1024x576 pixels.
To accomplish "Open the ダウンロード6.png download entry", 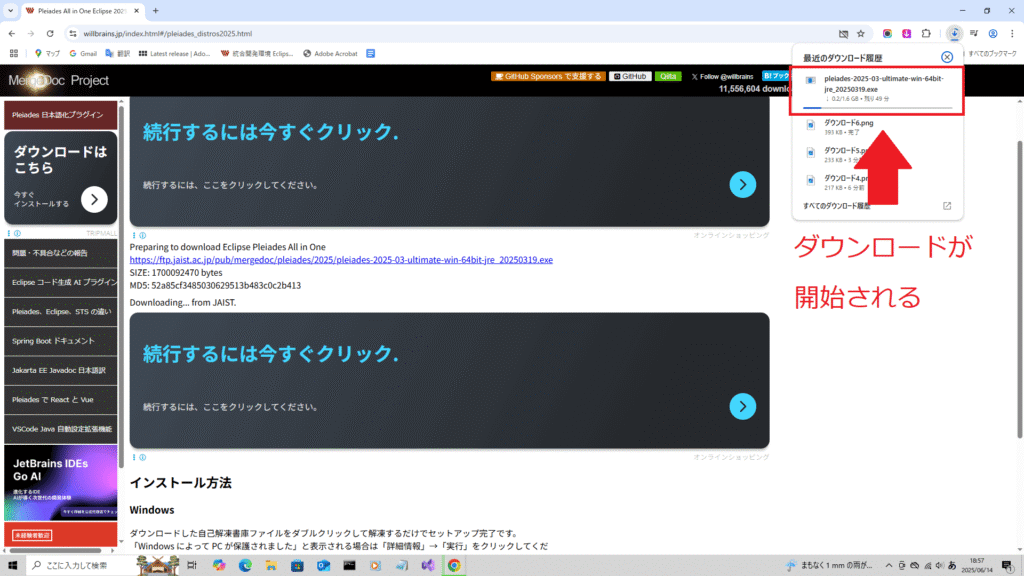I will [x=877, y=127].
